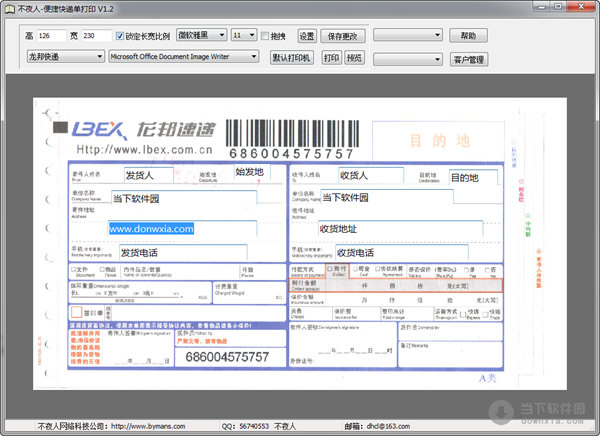Click the 预览 preview button

(354, 58)
